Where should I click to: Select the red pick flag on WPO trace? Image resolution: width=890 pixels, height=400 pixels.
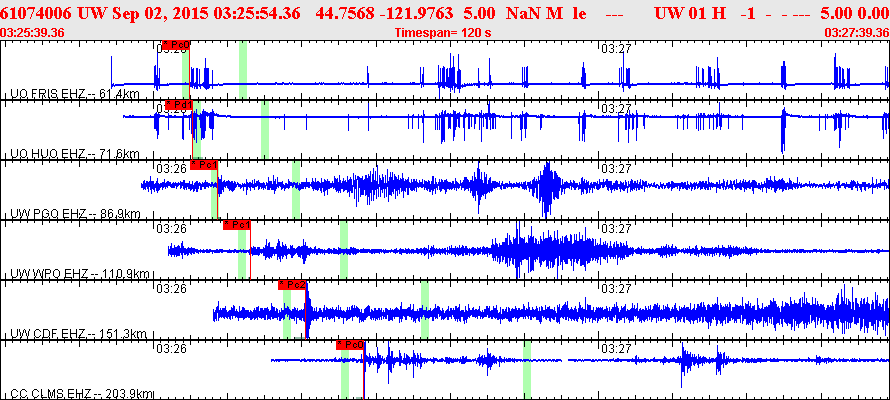pos(236,225)
